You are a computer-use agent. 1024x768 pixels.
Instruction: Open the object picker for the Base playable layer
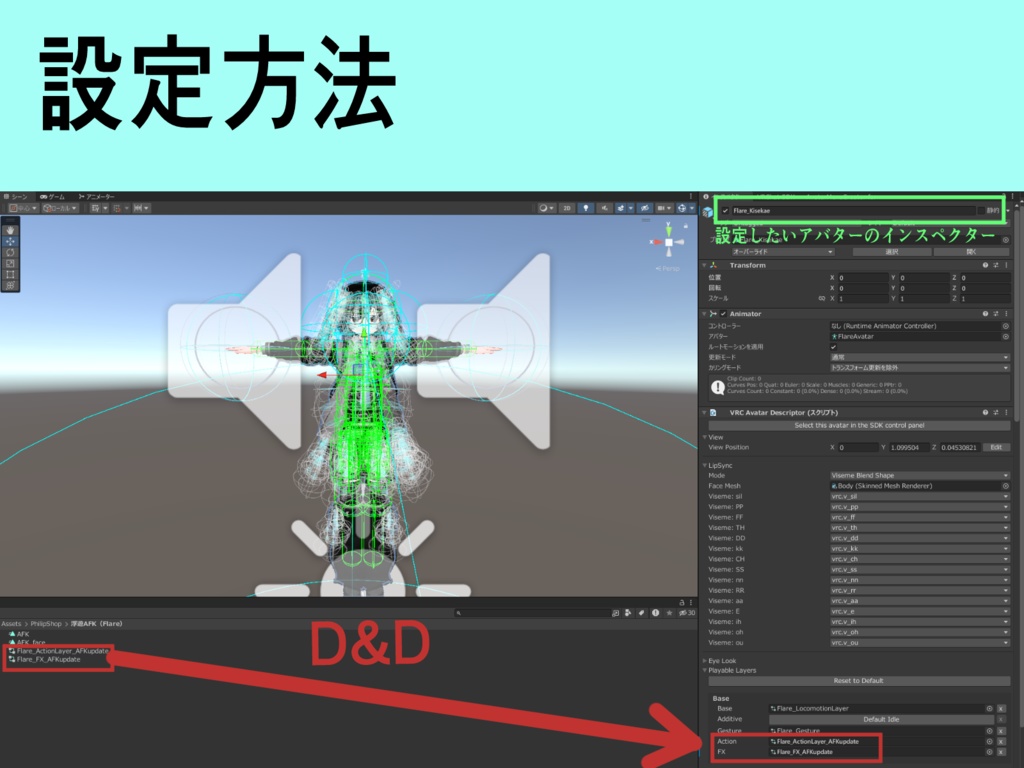pos(989,708)
